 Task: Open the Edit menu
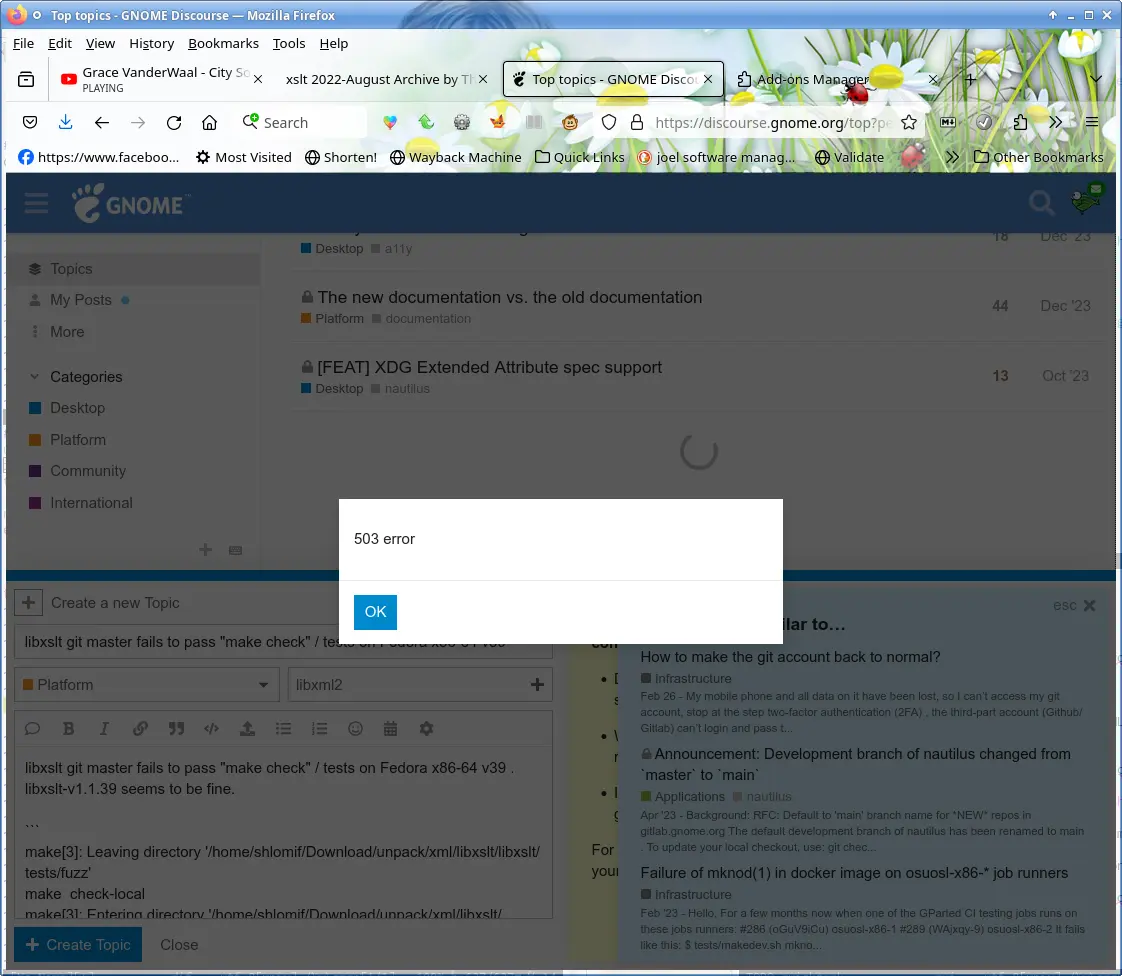tap(60, 44)
